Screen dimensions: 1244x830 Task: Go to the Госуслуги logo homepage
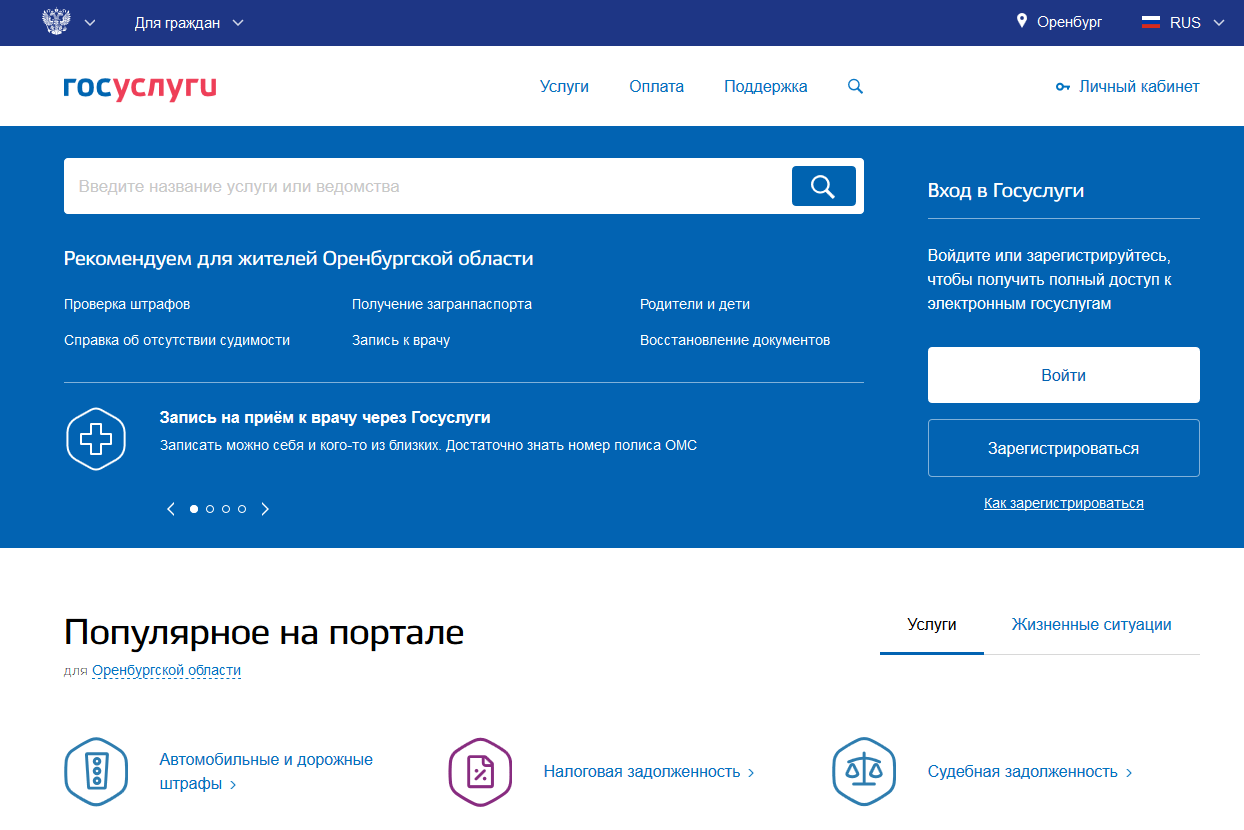[140, 87]
